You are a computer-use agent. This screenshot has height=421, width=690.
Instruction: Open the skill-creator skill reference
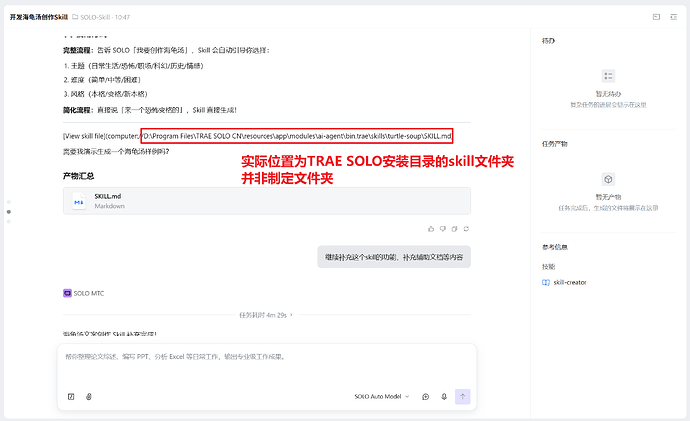[x=565, y=282]
